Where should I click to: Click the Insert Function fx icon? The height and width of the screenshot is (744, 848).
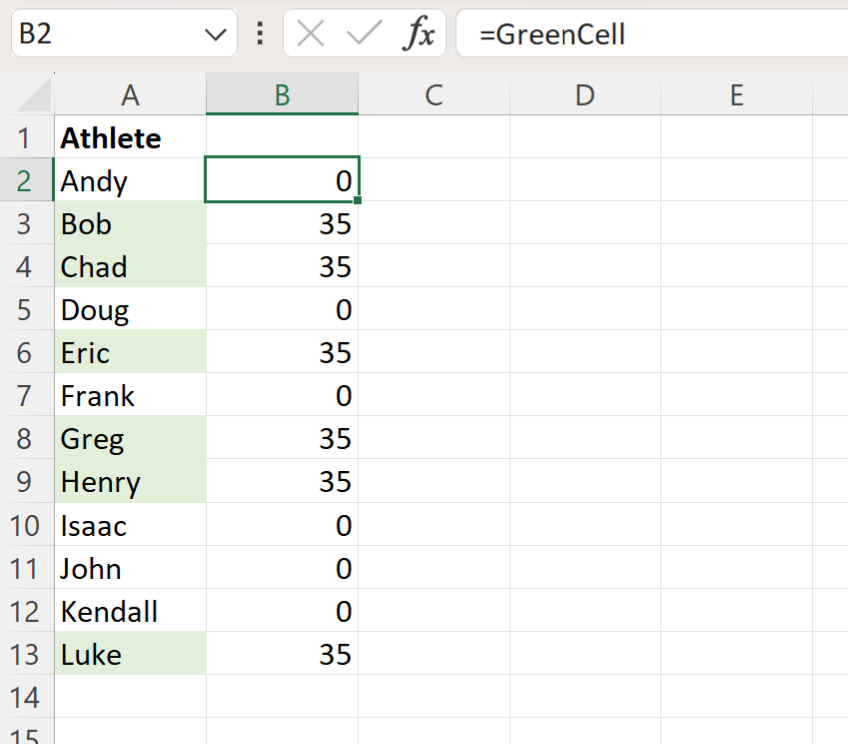tap(419, 33)
